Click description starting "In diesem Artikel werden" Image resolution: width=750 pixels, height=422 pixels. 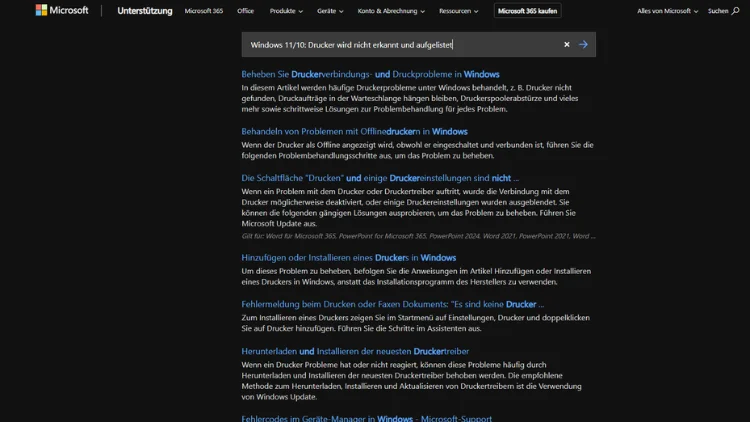[410, 98]
